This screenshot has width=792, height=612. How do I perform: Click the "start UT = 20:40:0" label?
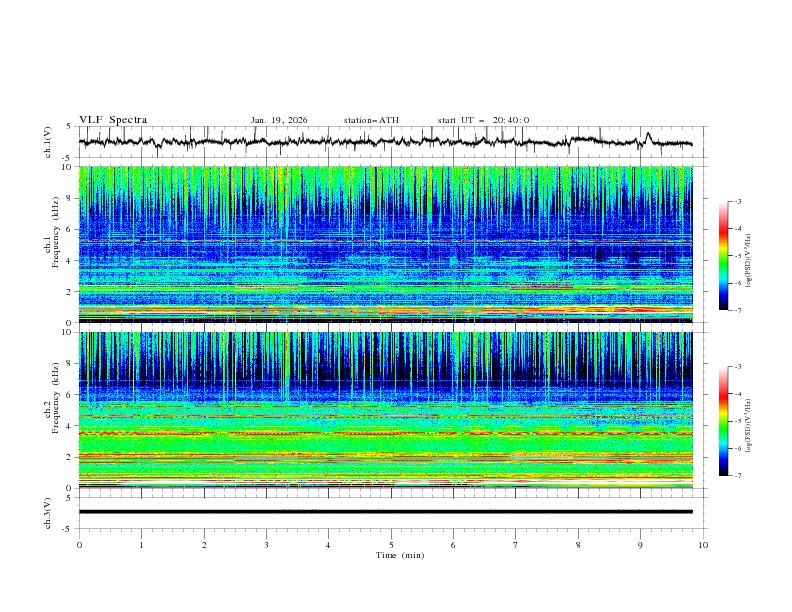click(483, 120)
